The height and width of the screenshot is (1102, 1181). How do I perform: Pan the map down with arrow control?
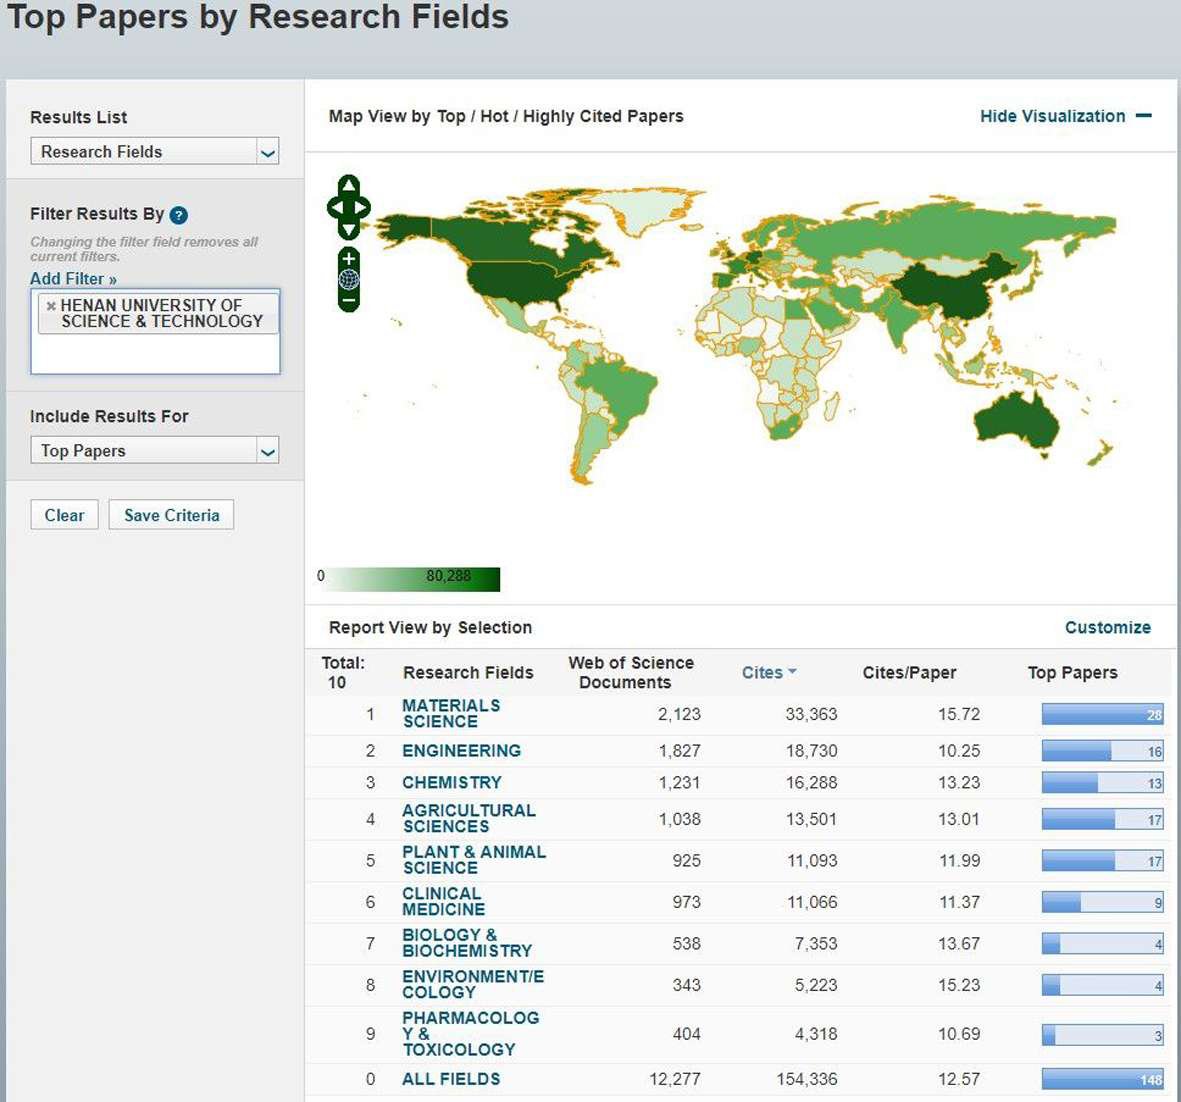pyautogui.click(x=349, y=230)
